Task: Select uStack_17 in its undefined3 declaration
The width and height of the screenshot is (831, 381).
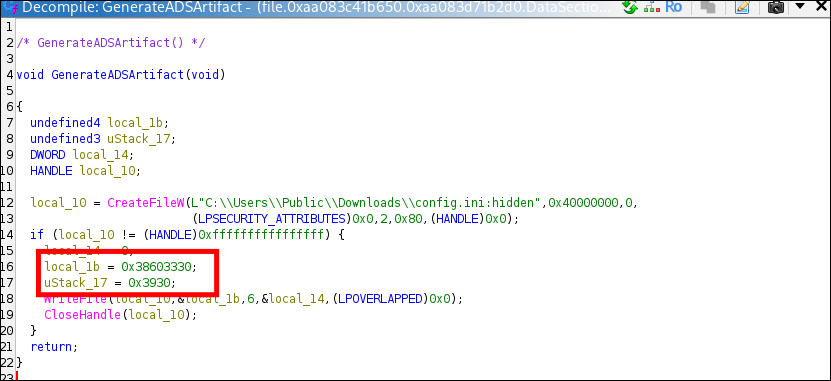Action: tap(139, 139)
